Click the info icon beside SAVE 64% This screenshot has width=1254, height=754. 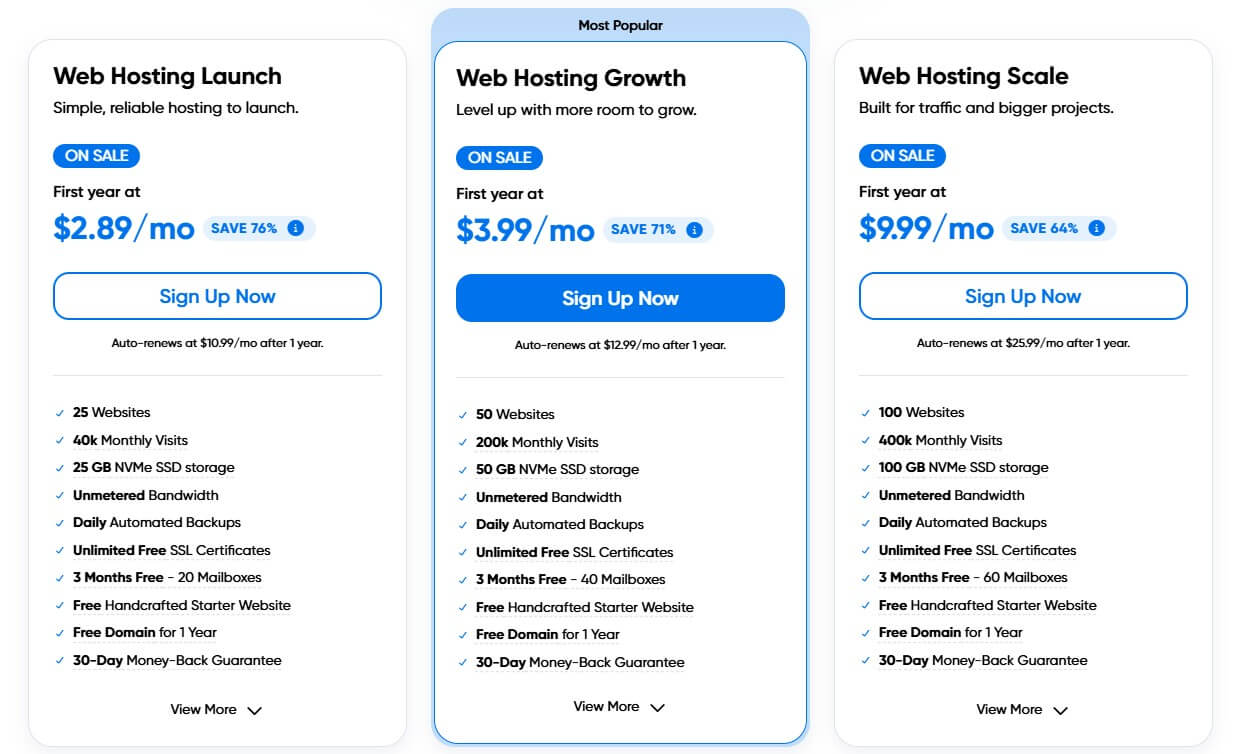click(x=1096, y=228)
